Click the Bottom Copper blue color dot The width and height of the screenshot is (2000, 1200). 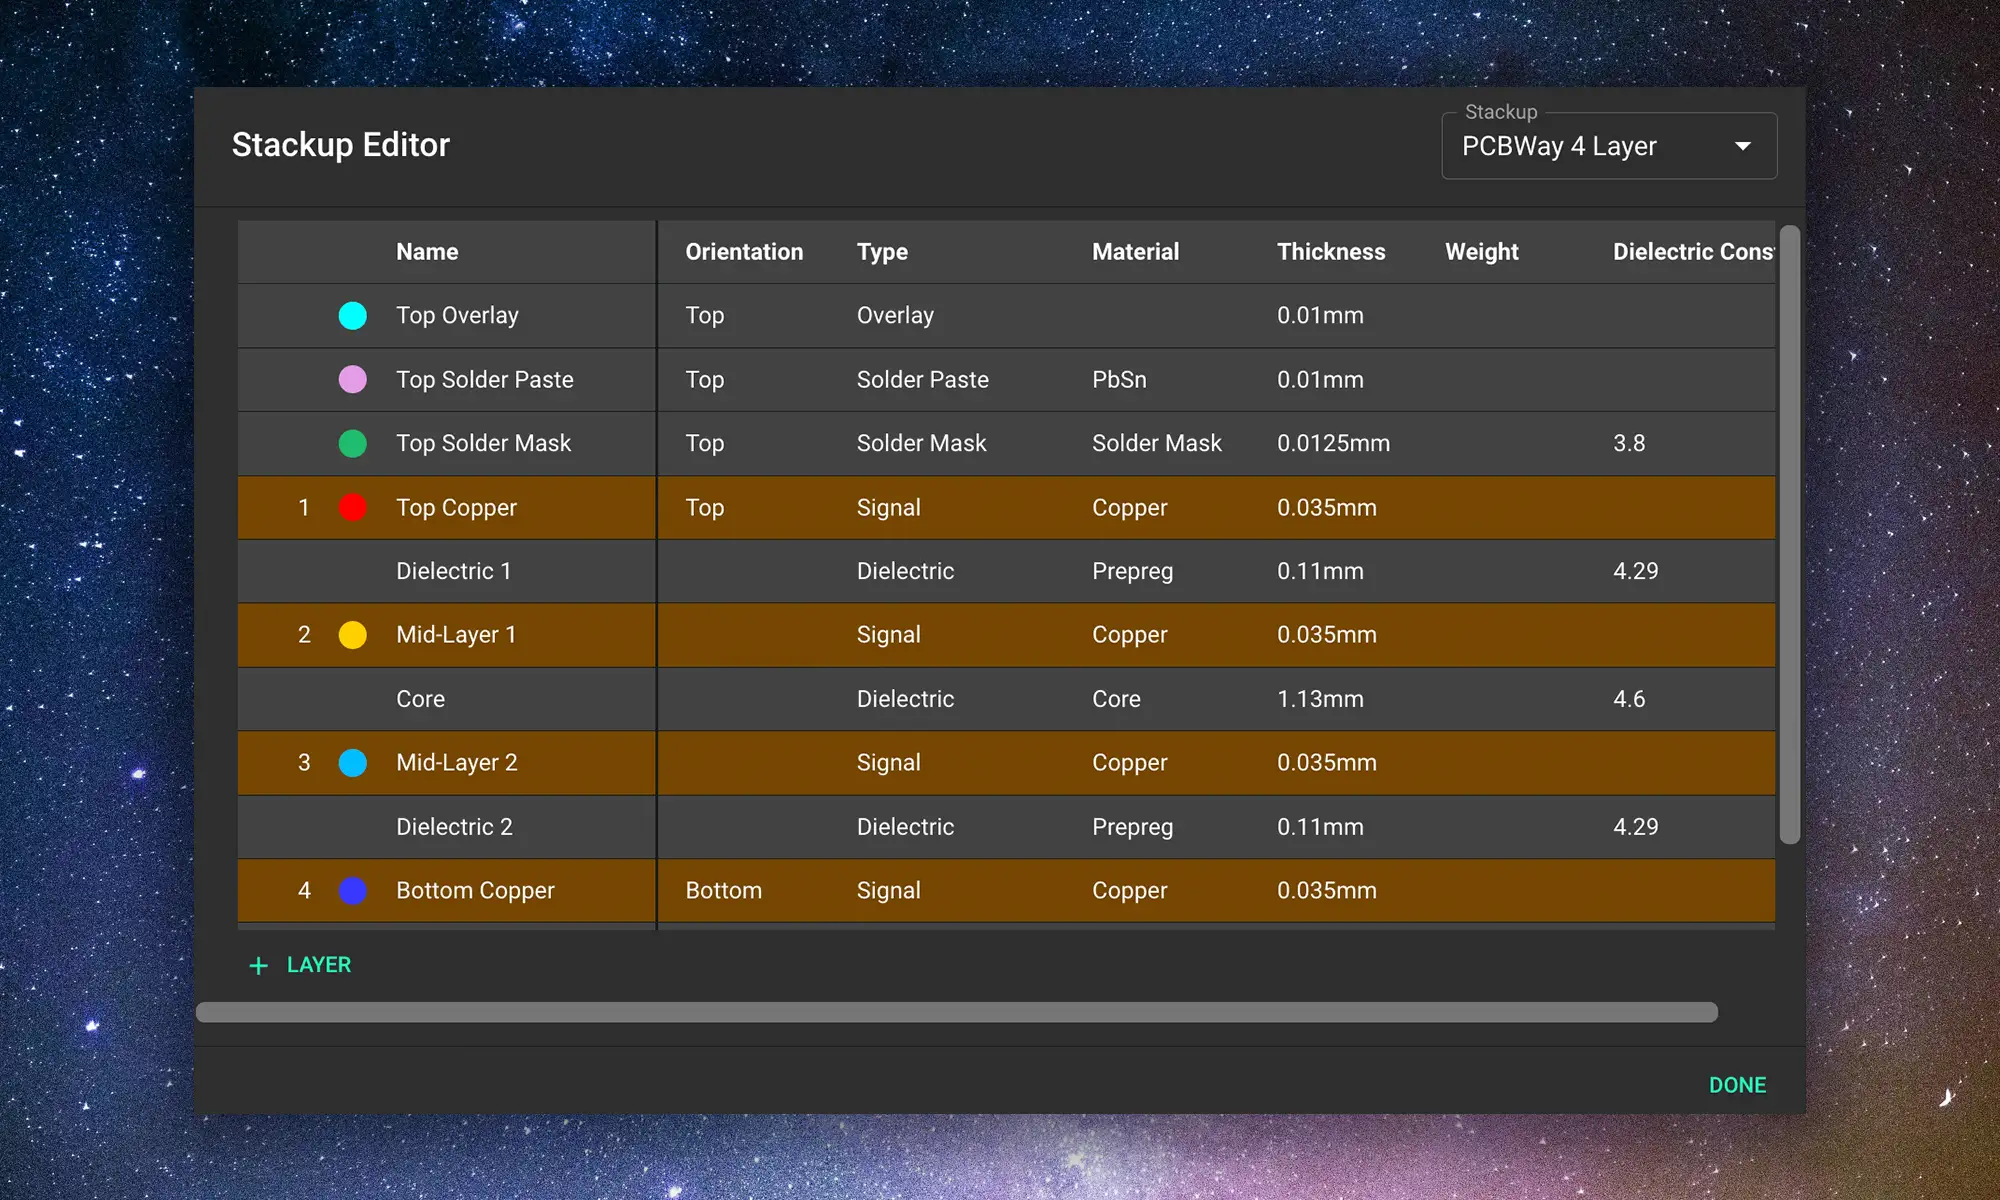352,890
